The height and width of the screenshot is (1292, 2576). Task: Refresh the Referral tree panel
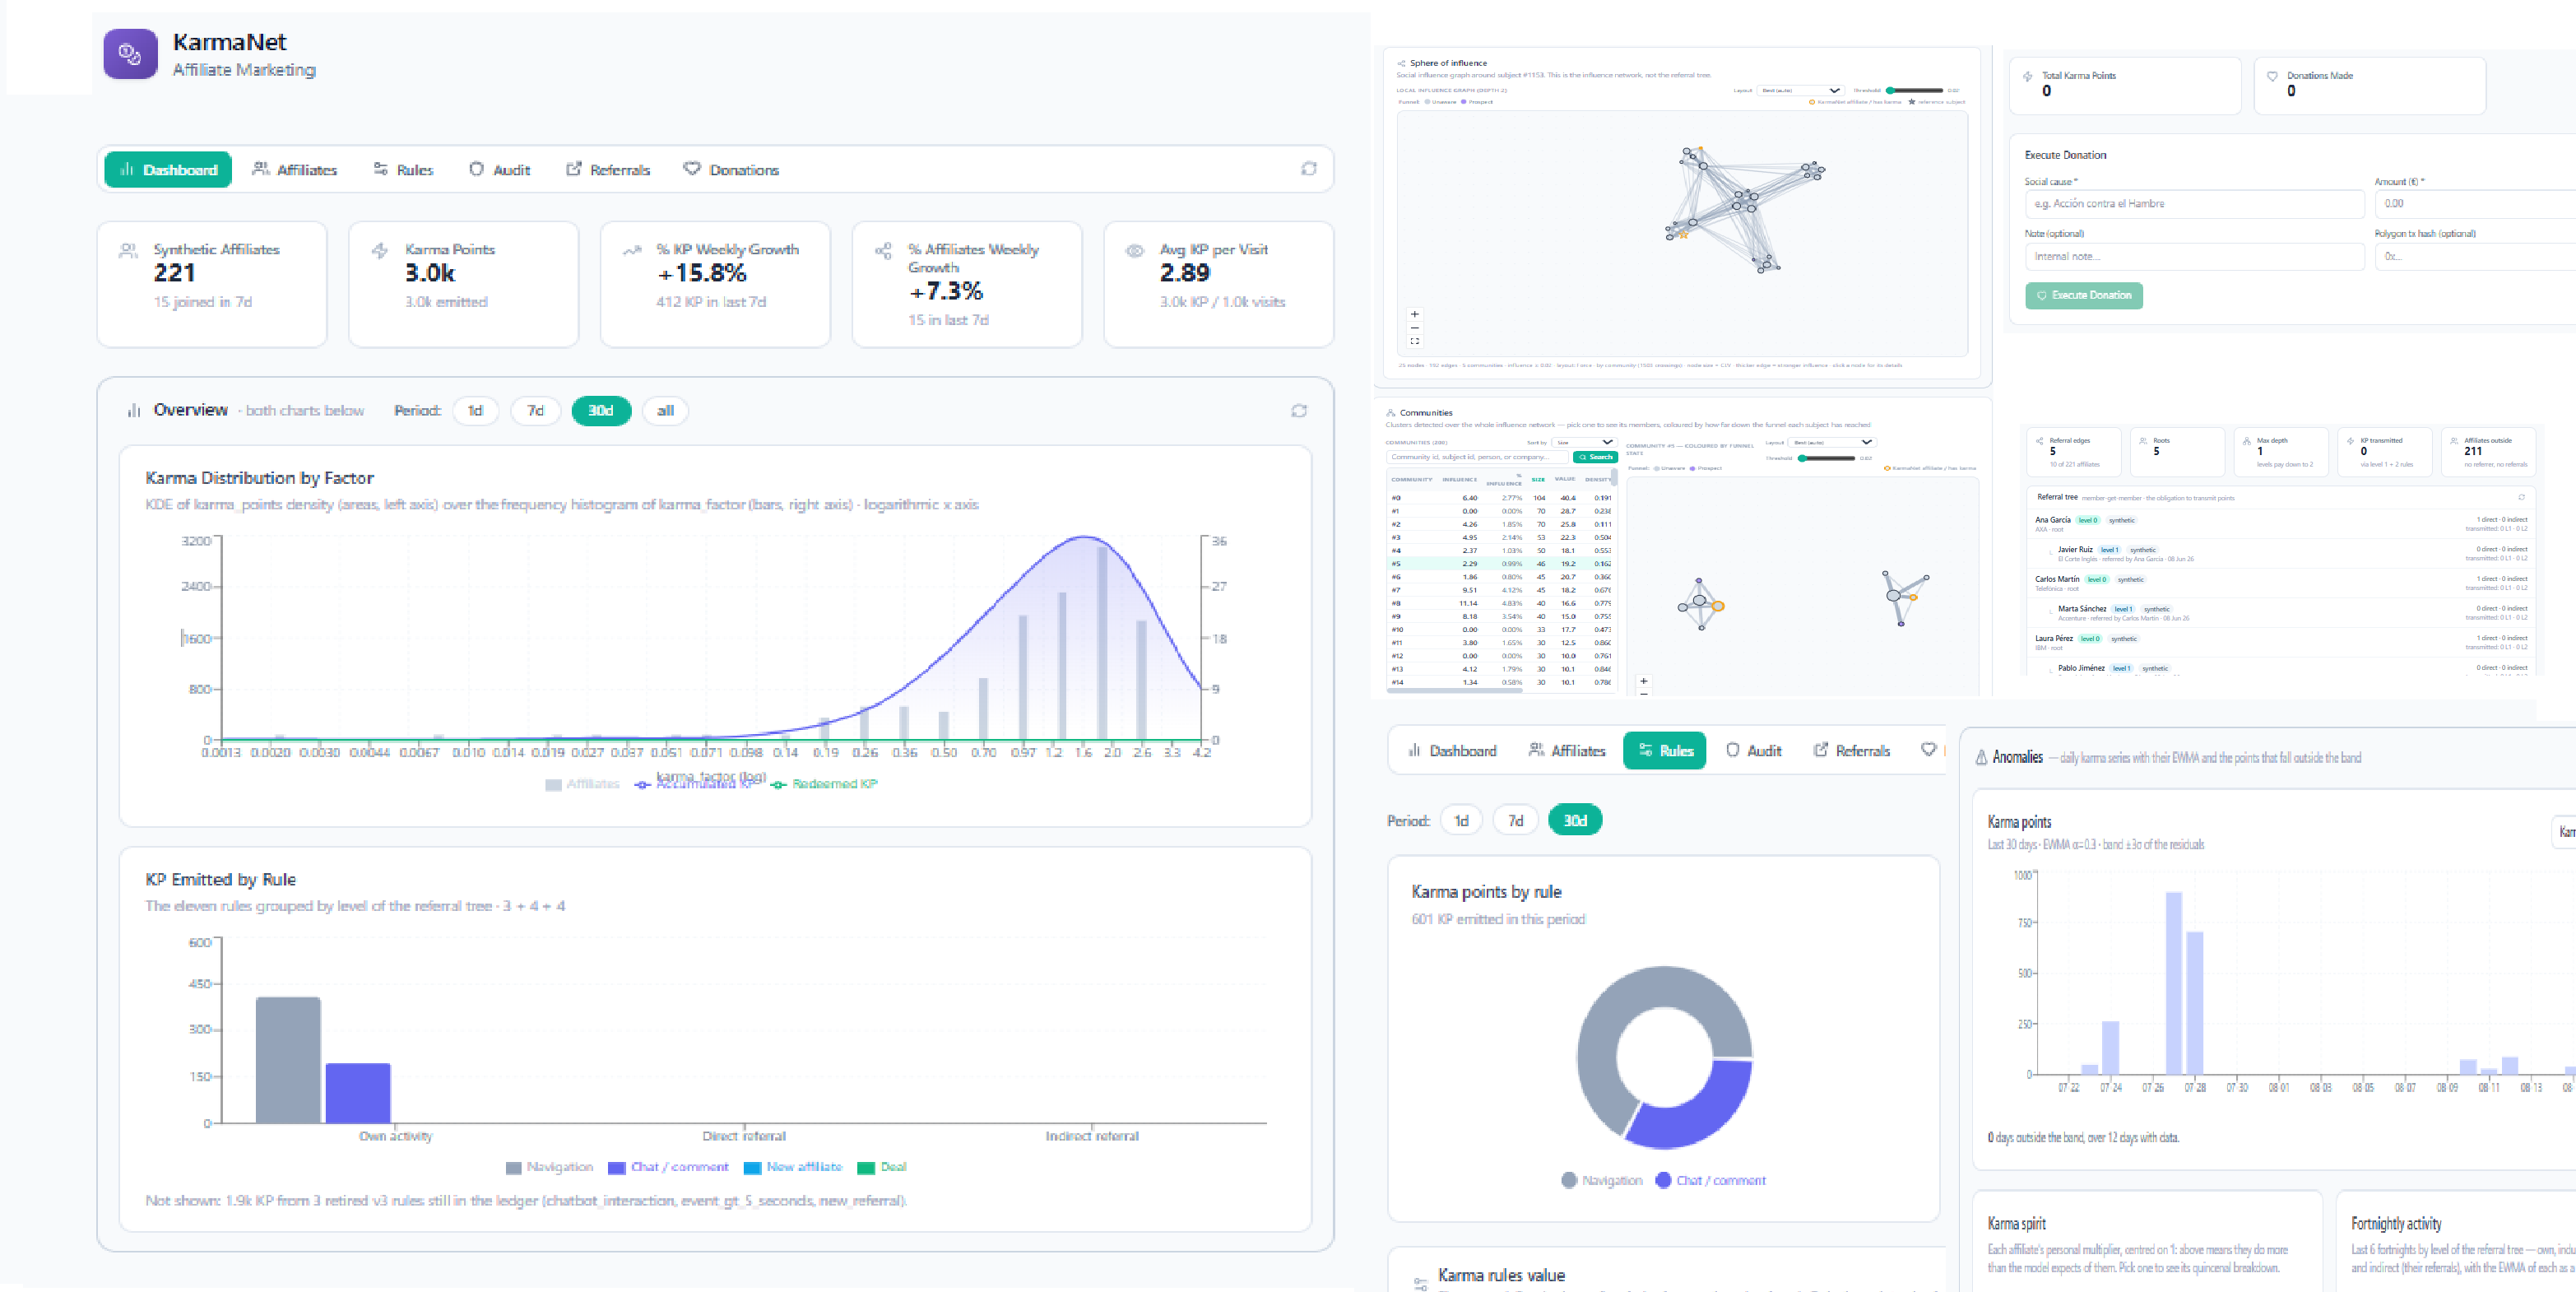(2521, 497)
